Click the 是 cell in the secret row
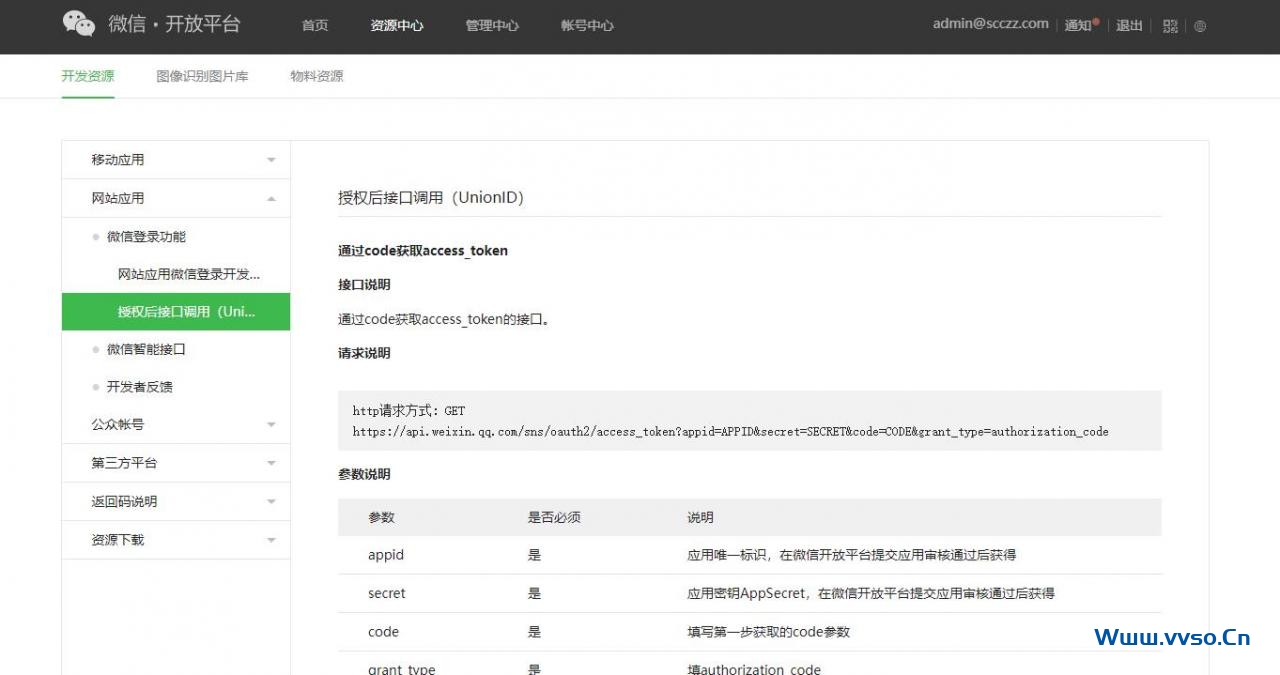 coord(534,593)
